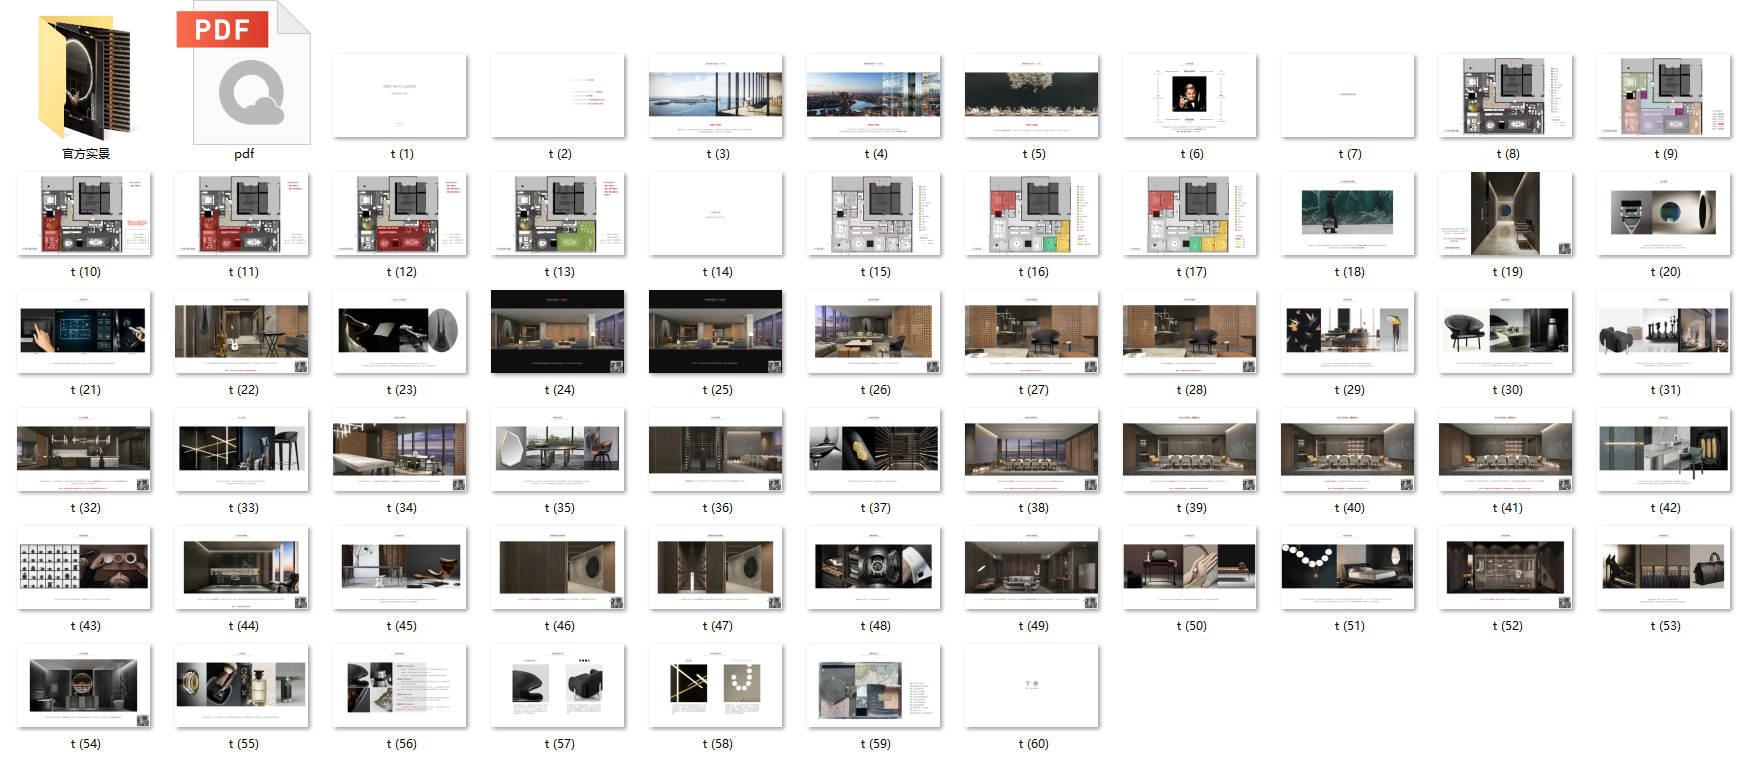
Task: Click bar stool image t (33)
Action: (x=242, y=450)
